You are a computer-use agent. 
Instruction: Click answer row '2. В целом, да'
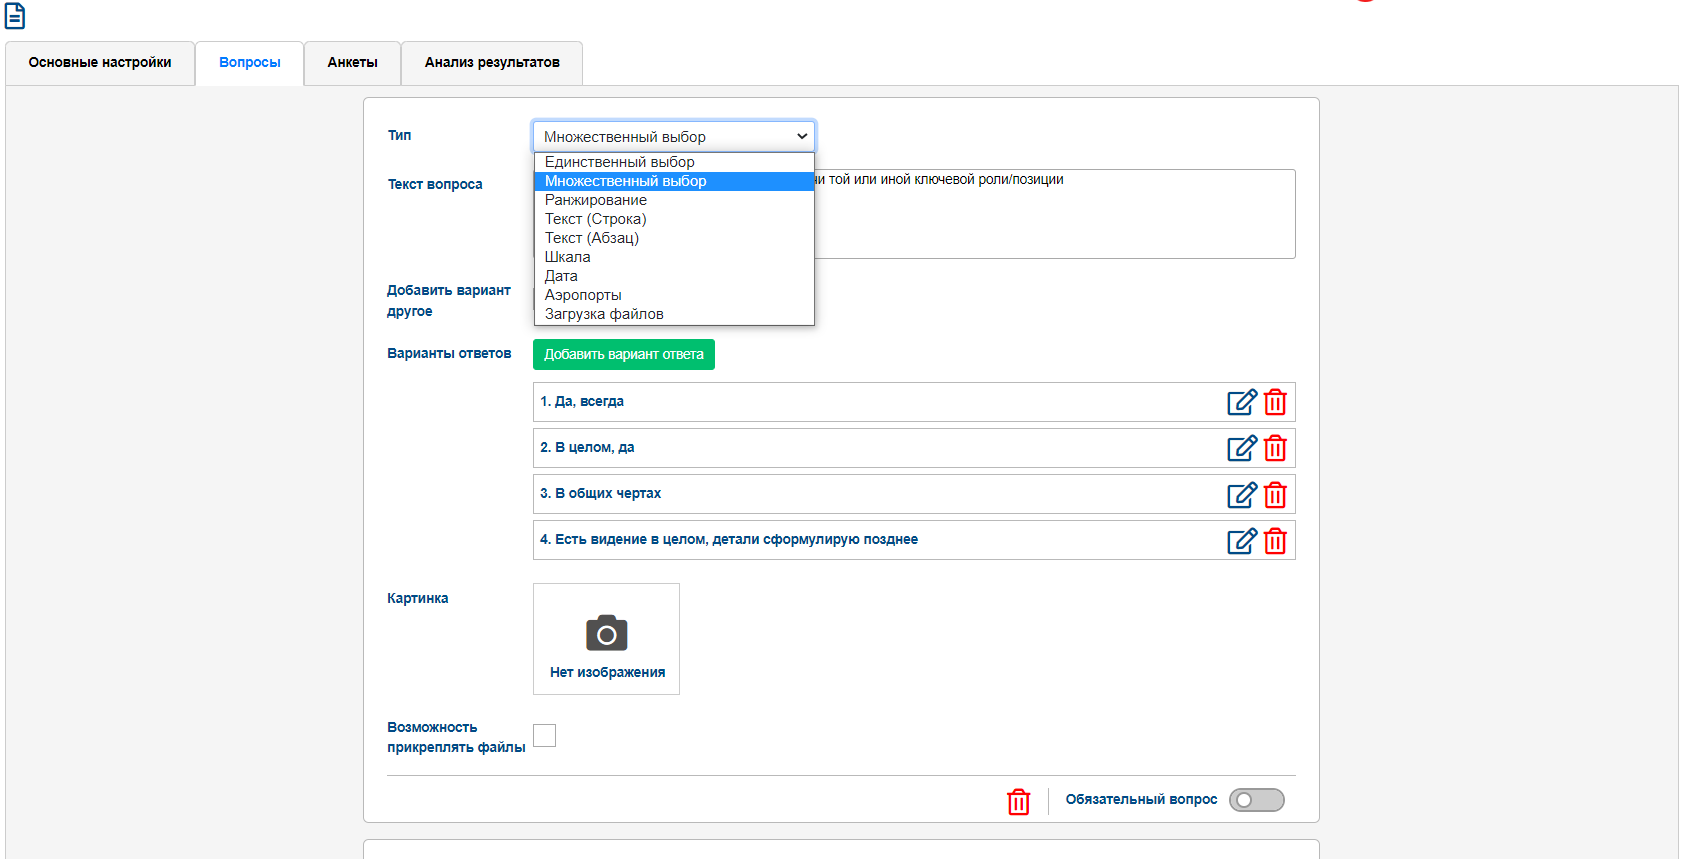coord(914,448)
